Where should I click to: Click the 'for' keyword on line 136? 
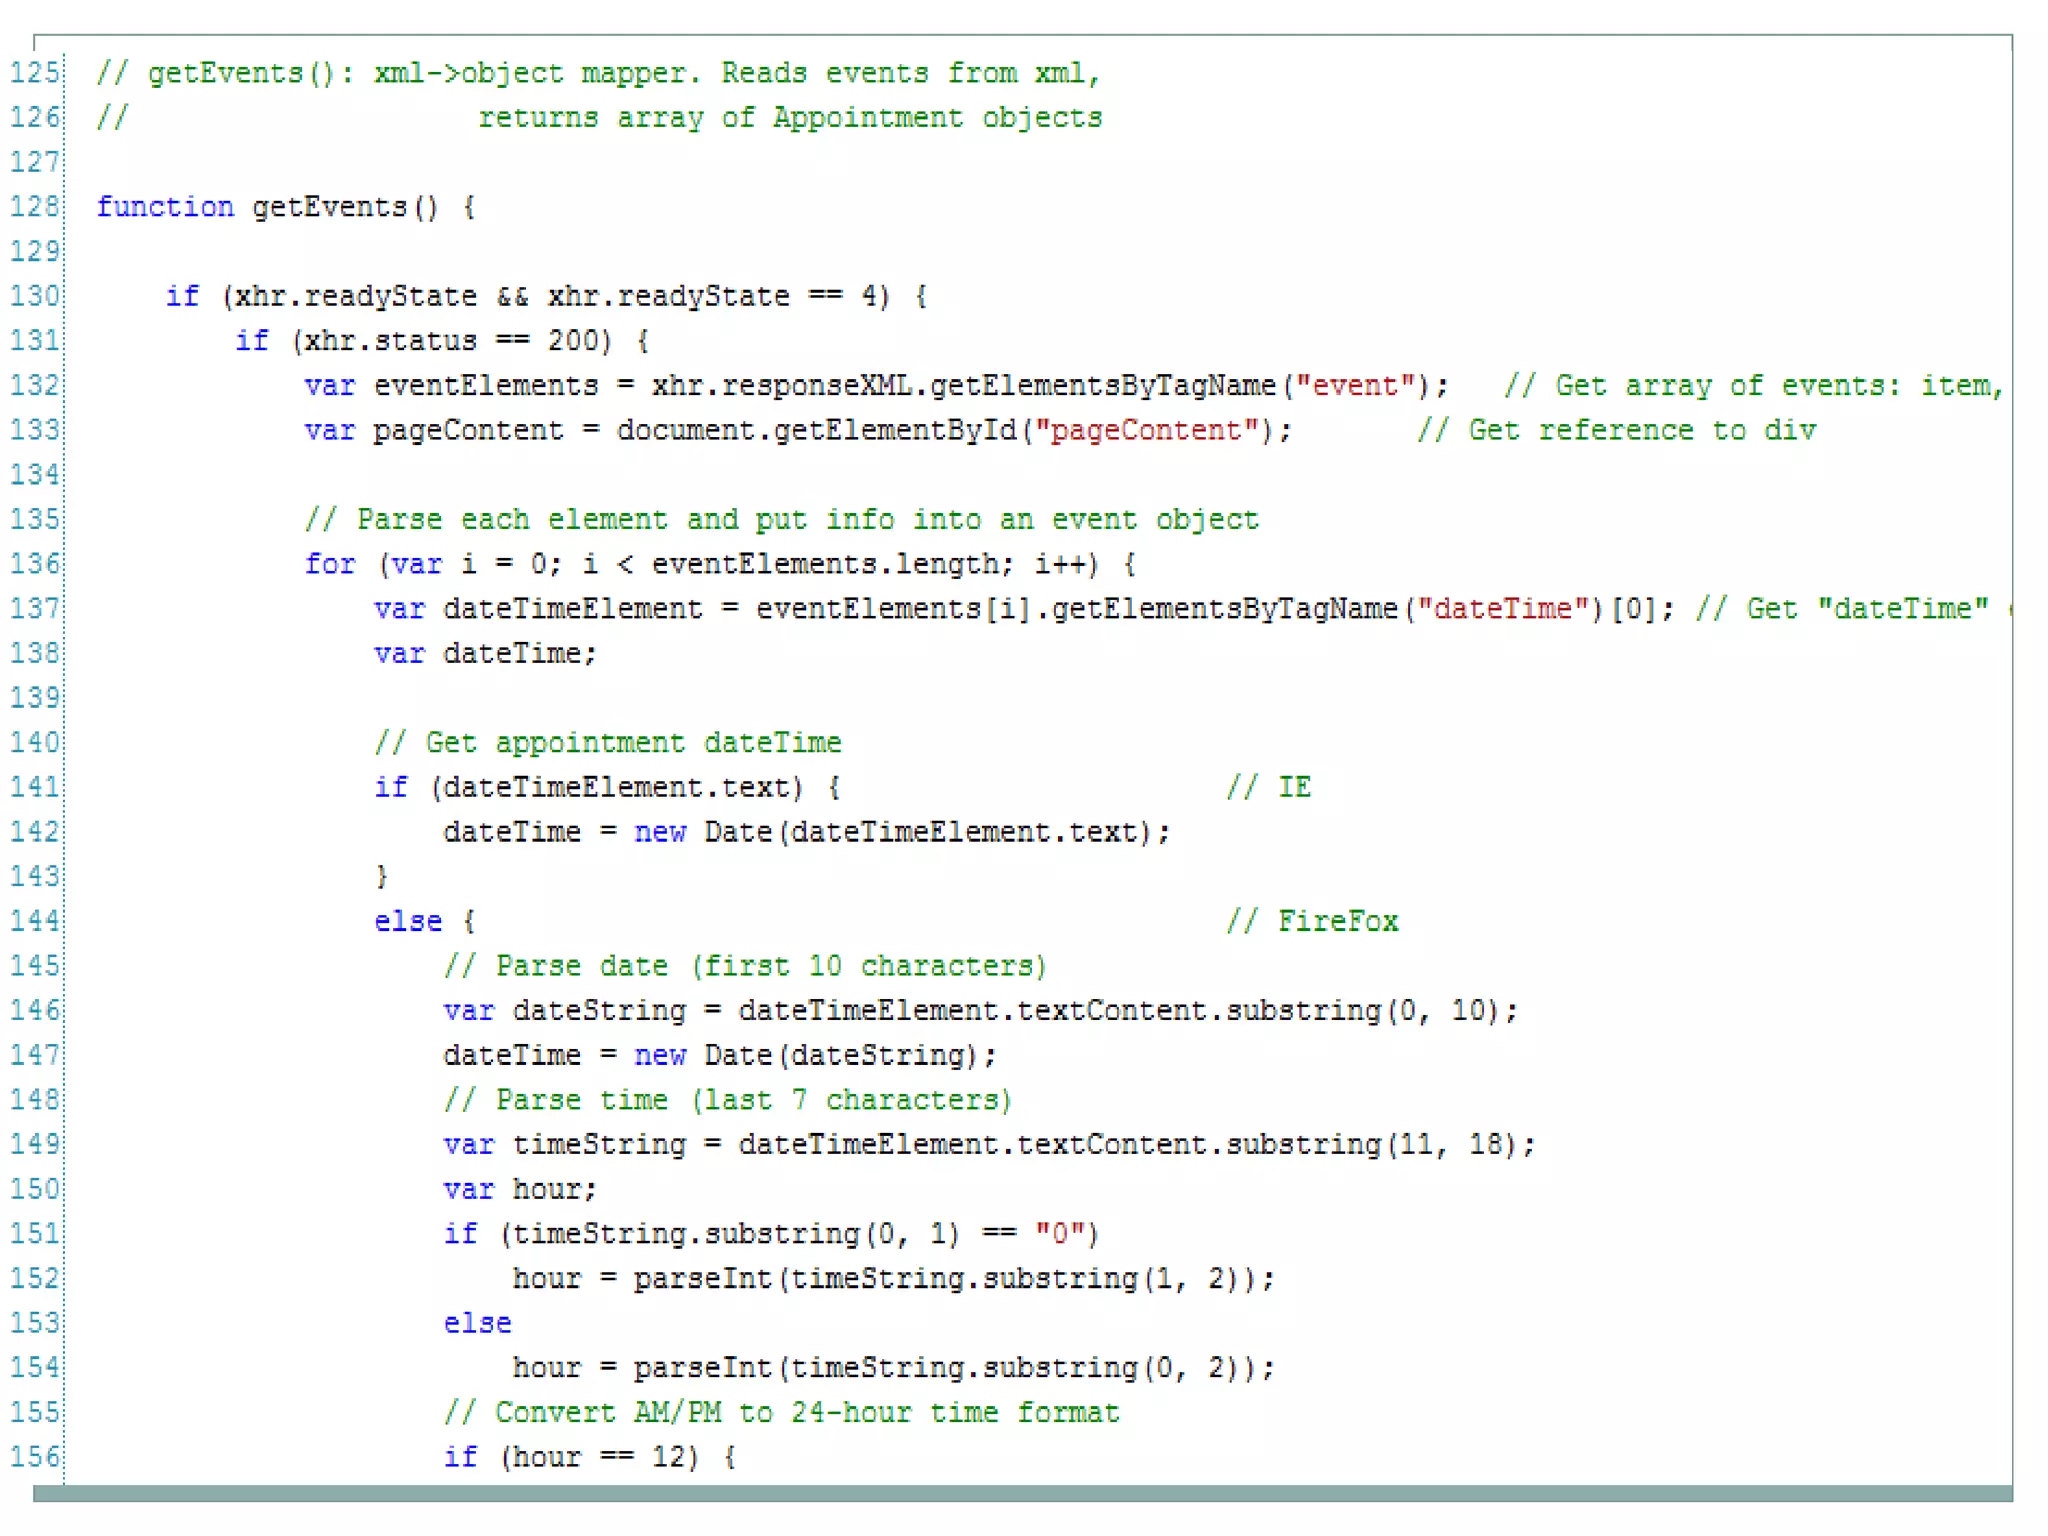click(x=330, y=564)
